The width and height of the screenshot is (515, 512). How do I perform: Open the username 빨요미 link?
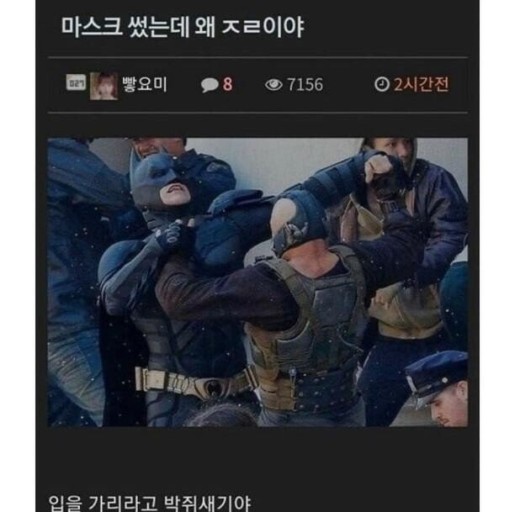point(144,84)
